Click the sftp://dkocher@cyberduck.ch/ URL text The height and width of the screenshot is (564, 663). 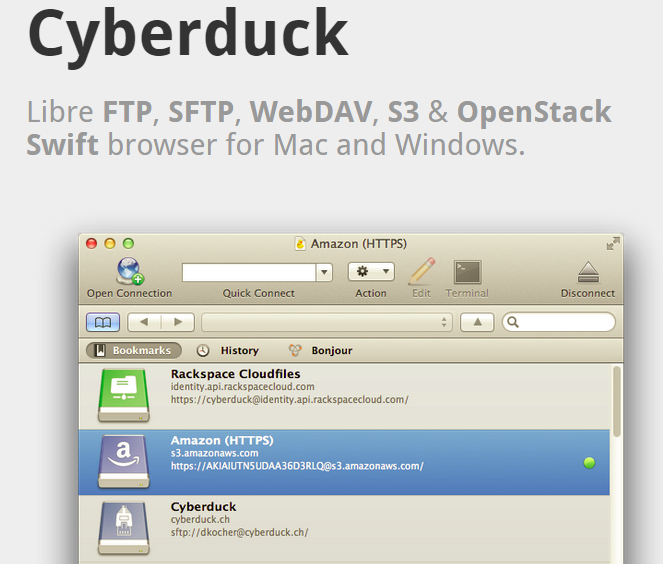239,532
